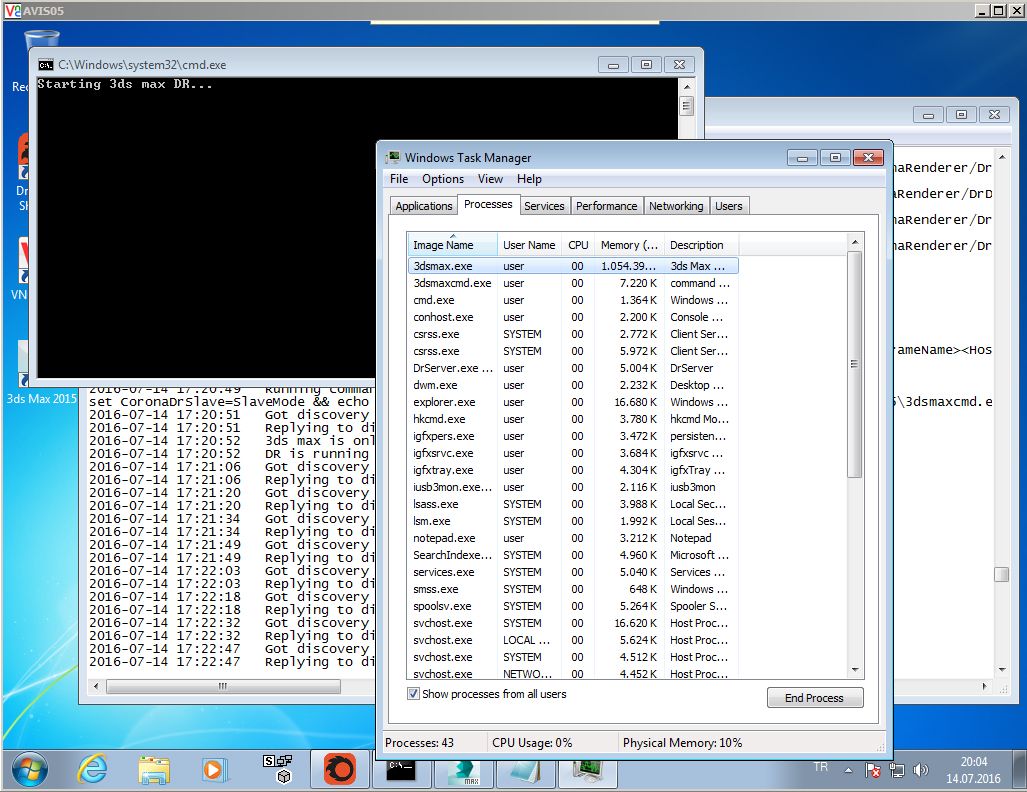Image resolution: width=1027 pixels, height=792 pixels.
Task: Open the Options menu in Task Manager
Action: [443, 179]
